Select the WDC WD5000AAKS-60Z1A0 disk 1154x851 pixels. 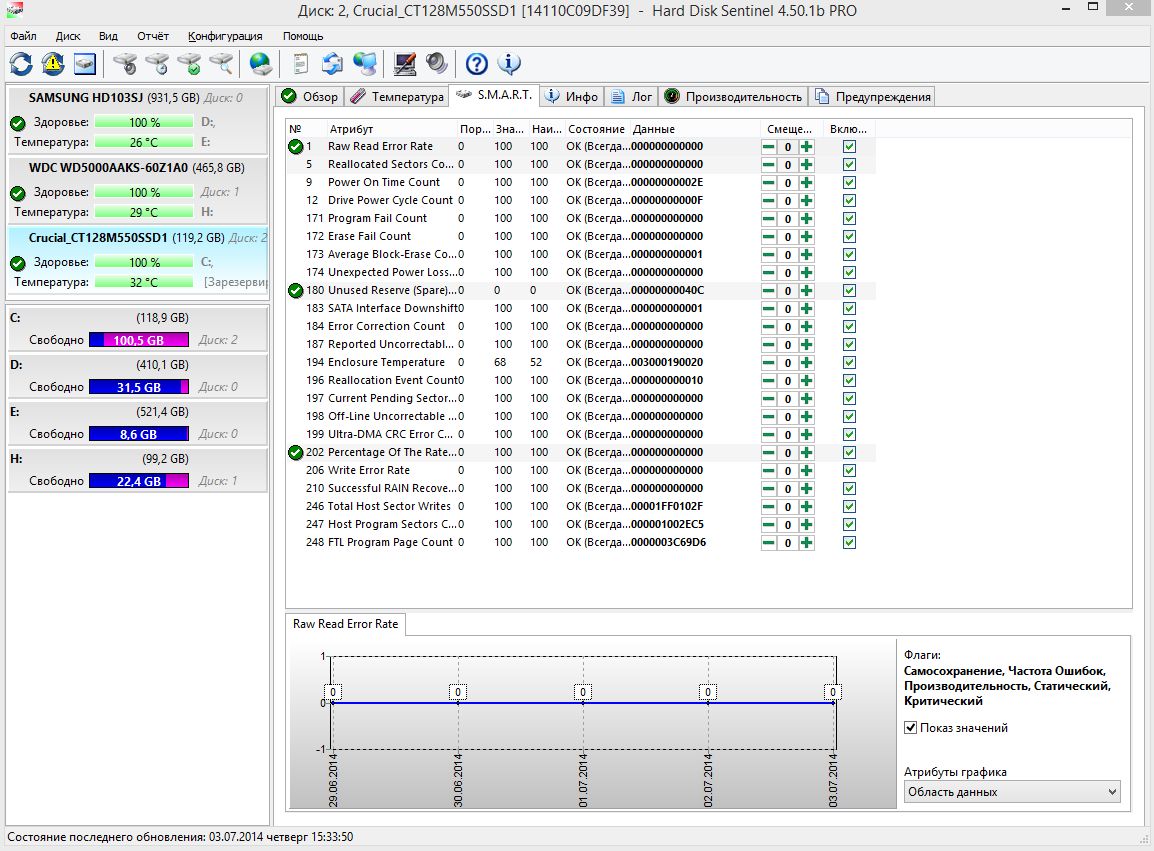(137, 189)
